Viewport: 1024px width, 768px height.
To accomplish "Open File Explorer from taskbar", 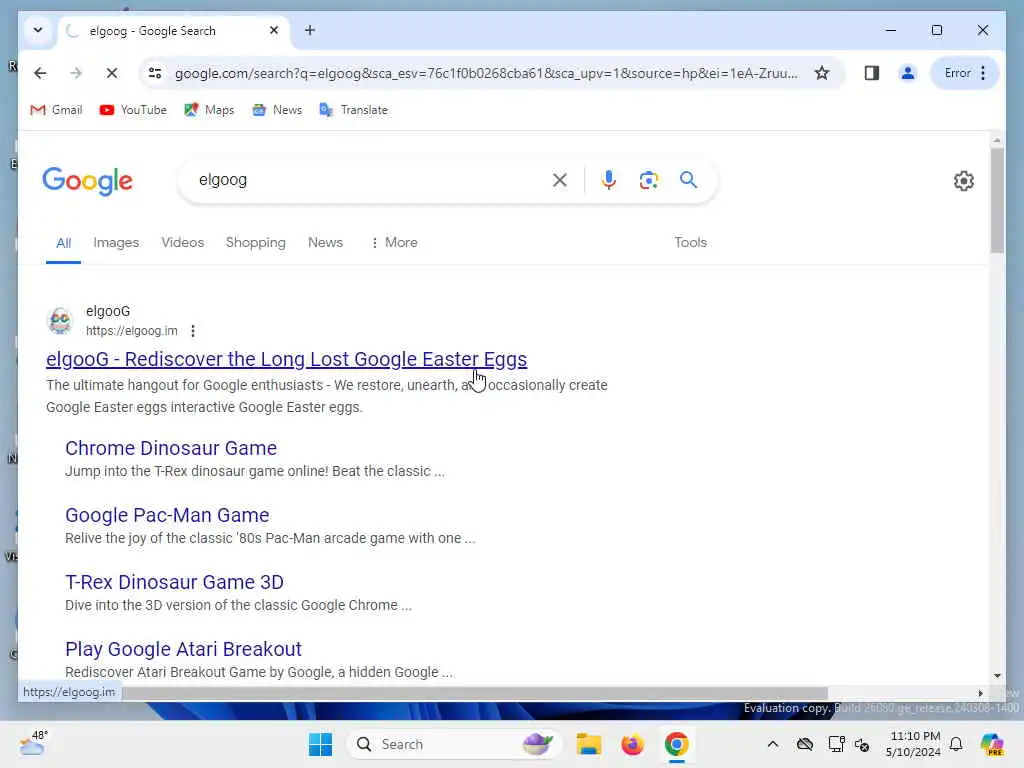I will 588,744.
